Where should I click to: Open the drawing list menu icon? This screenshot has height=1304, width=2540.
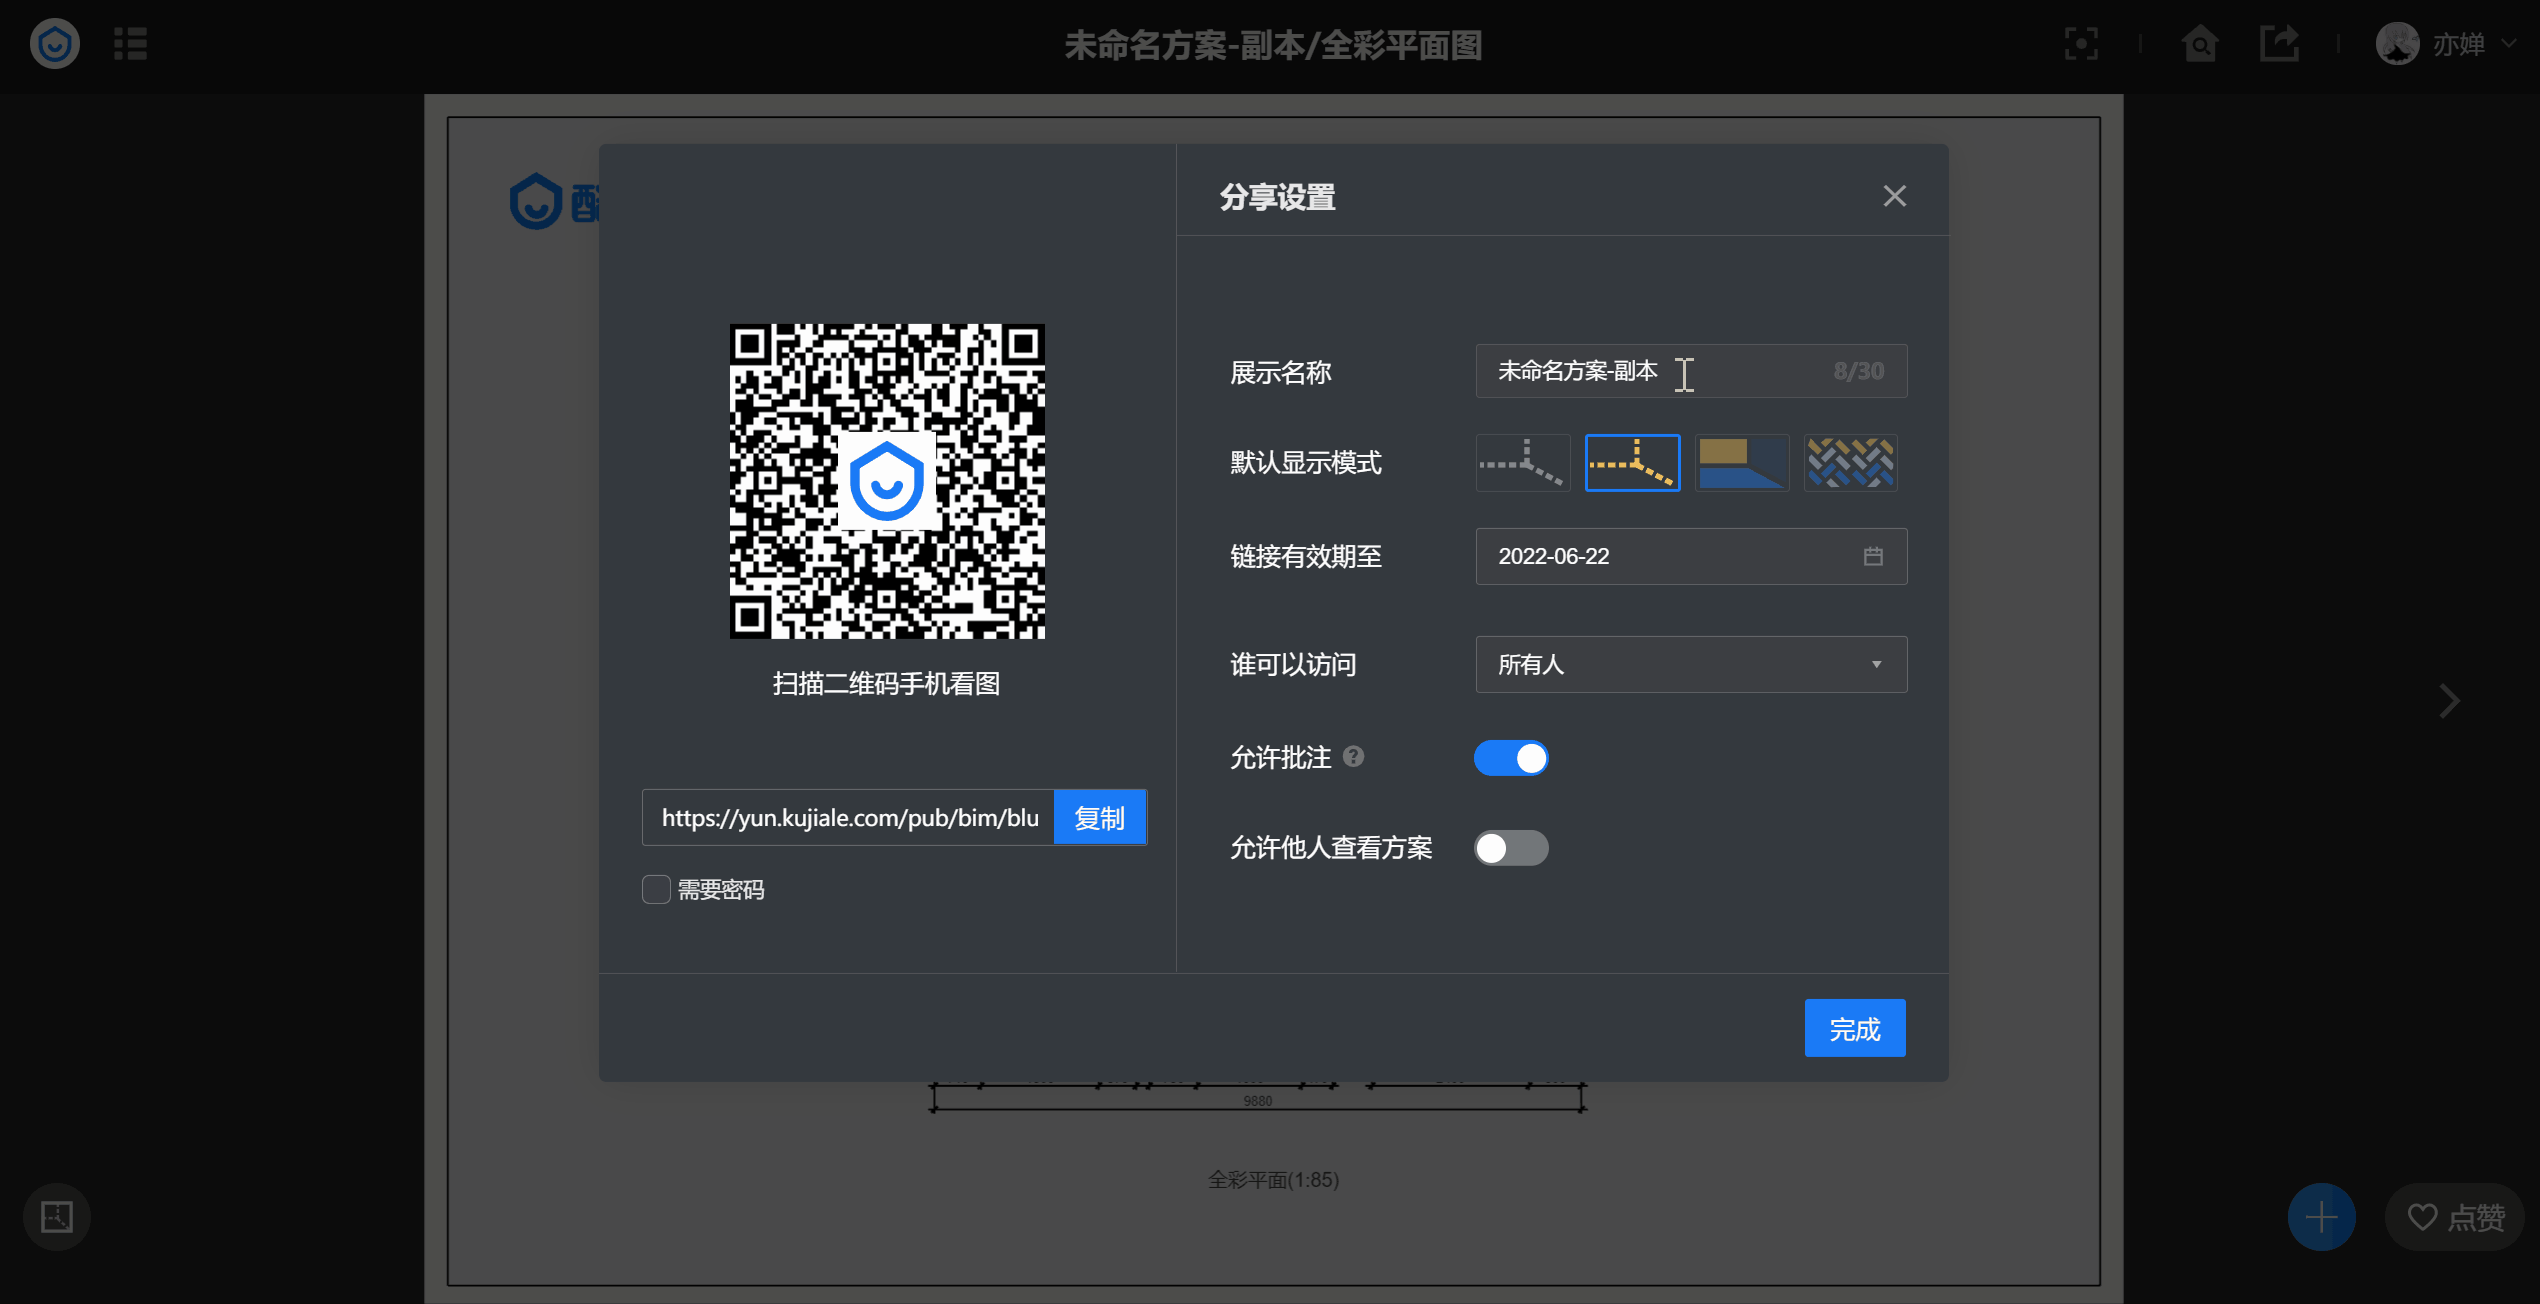pyautogui.click(x=130, y=44)
